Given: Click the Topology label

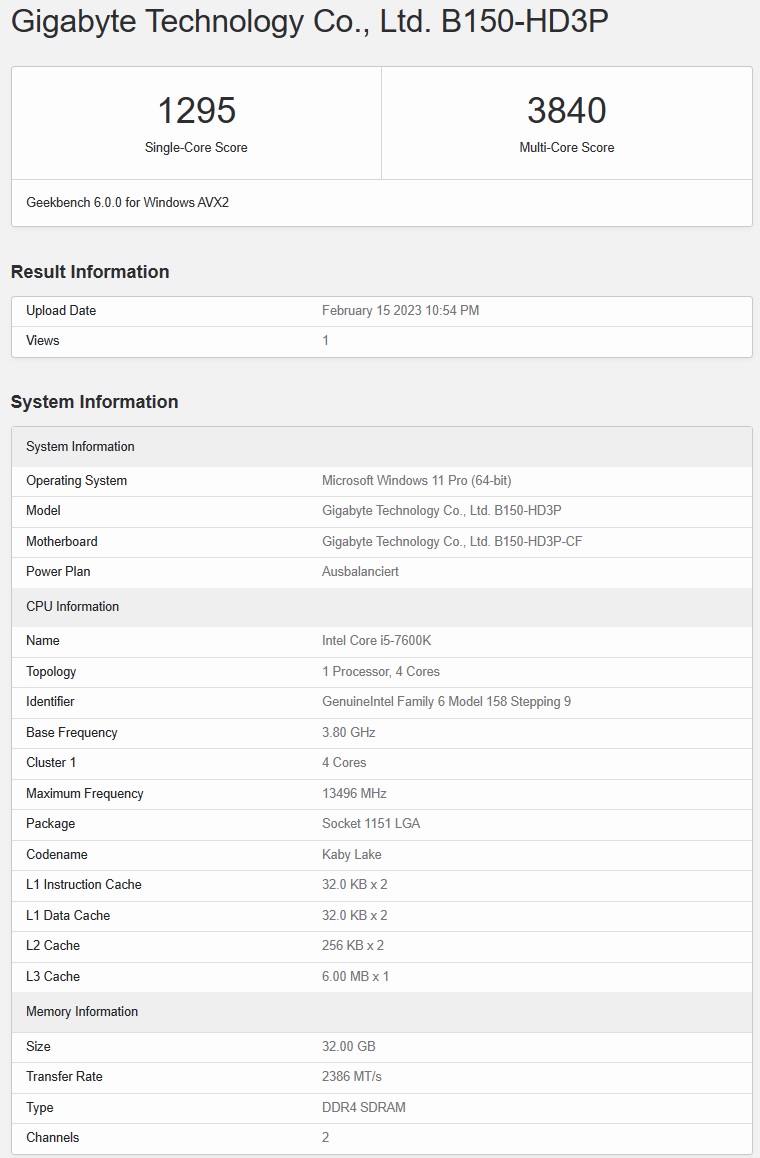Looking at the screenshot, I should pyautogui.click(x=51, y=672).
